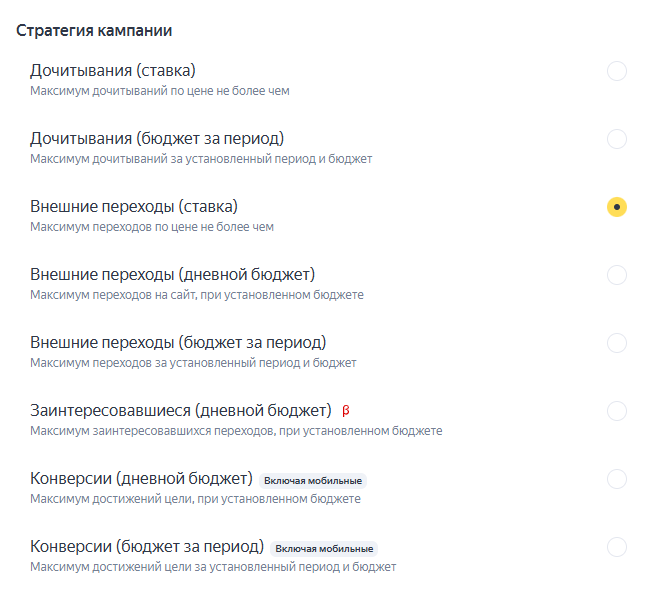Choose Дочитывания (бюджет за период) radio button

tap(617, 139)
